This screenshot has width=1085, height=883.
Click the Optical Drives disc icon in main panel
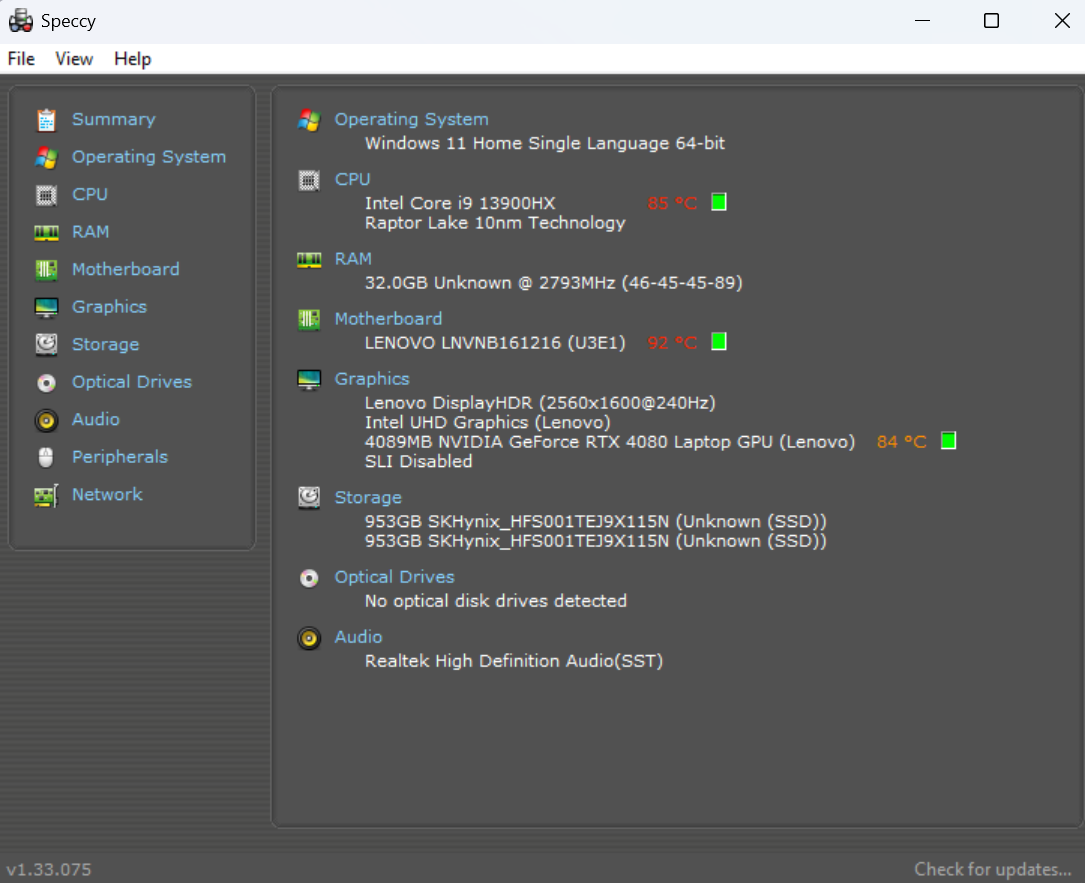[x=309, y=578]
